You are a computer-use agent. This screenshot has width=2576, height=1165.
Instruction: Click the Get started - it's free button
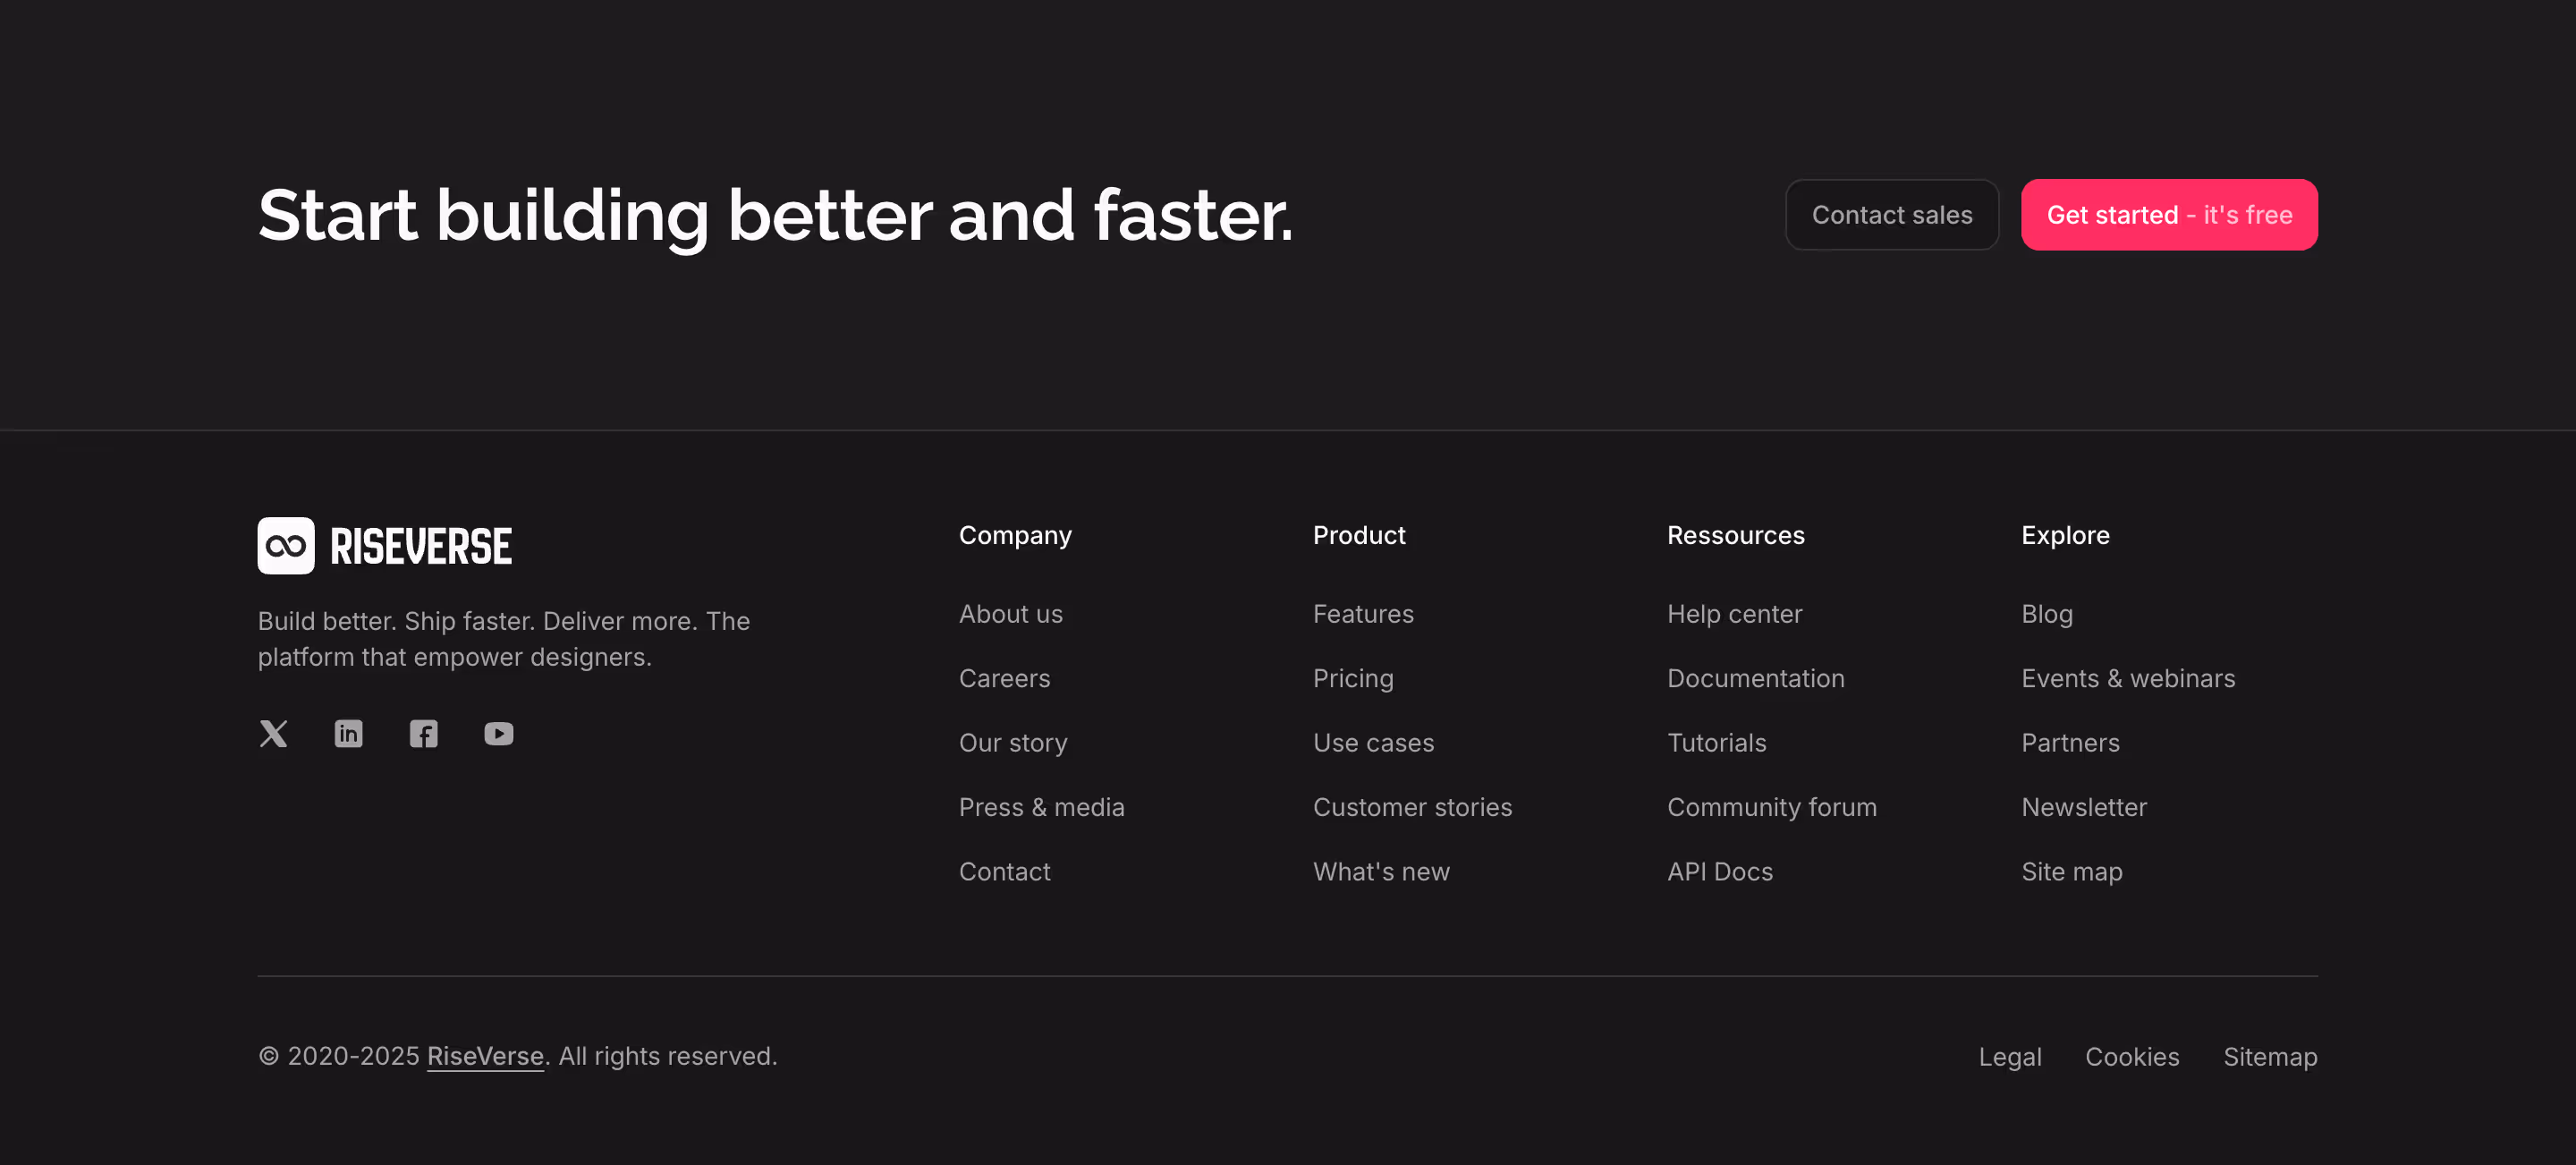(2168, 214)
